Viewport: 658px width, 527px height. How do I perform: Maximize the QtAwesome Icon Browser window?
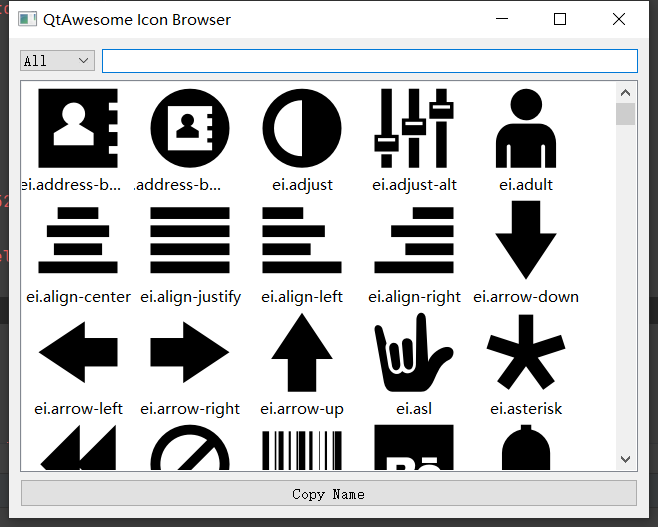560,19
